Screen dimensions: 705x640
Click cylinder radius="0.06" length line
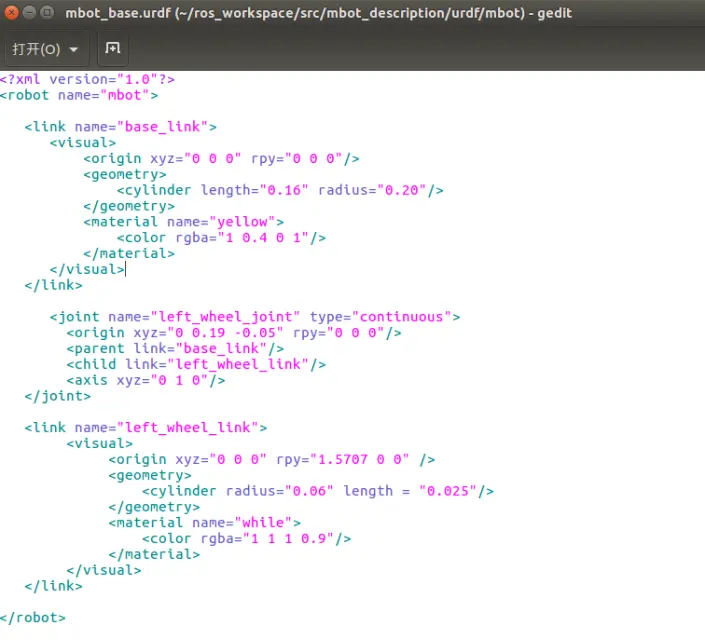point(318,491)
